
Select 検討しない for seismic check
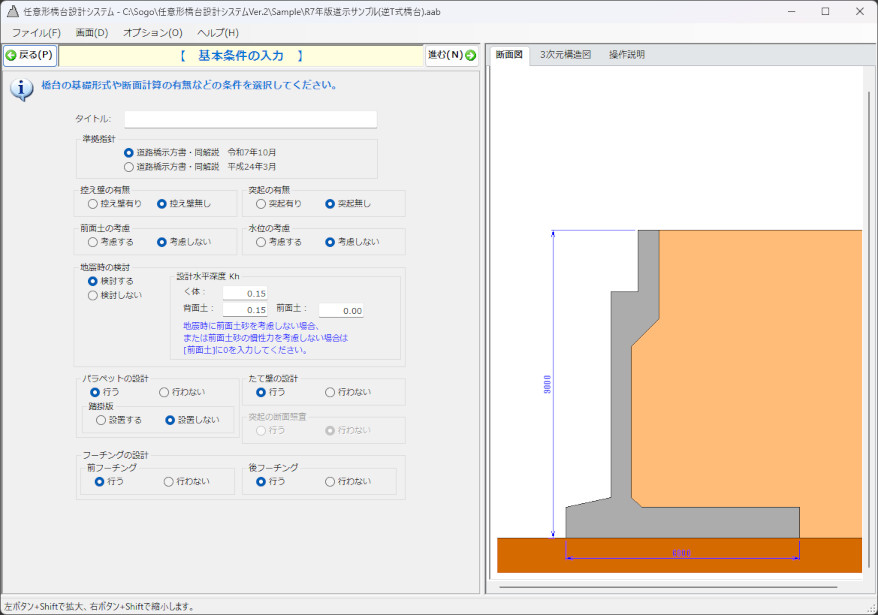pyautogui.click(x=93, y=295)
